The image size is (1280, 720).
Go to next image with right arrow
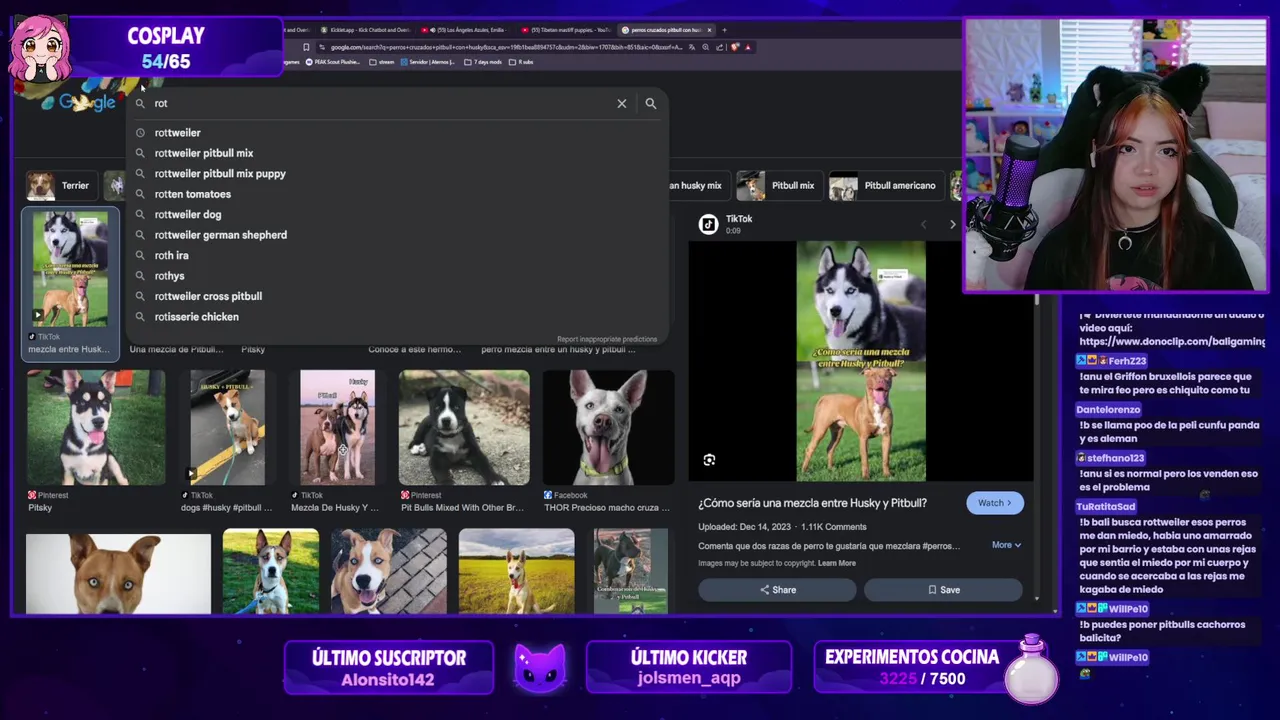[x=952, y=225]
